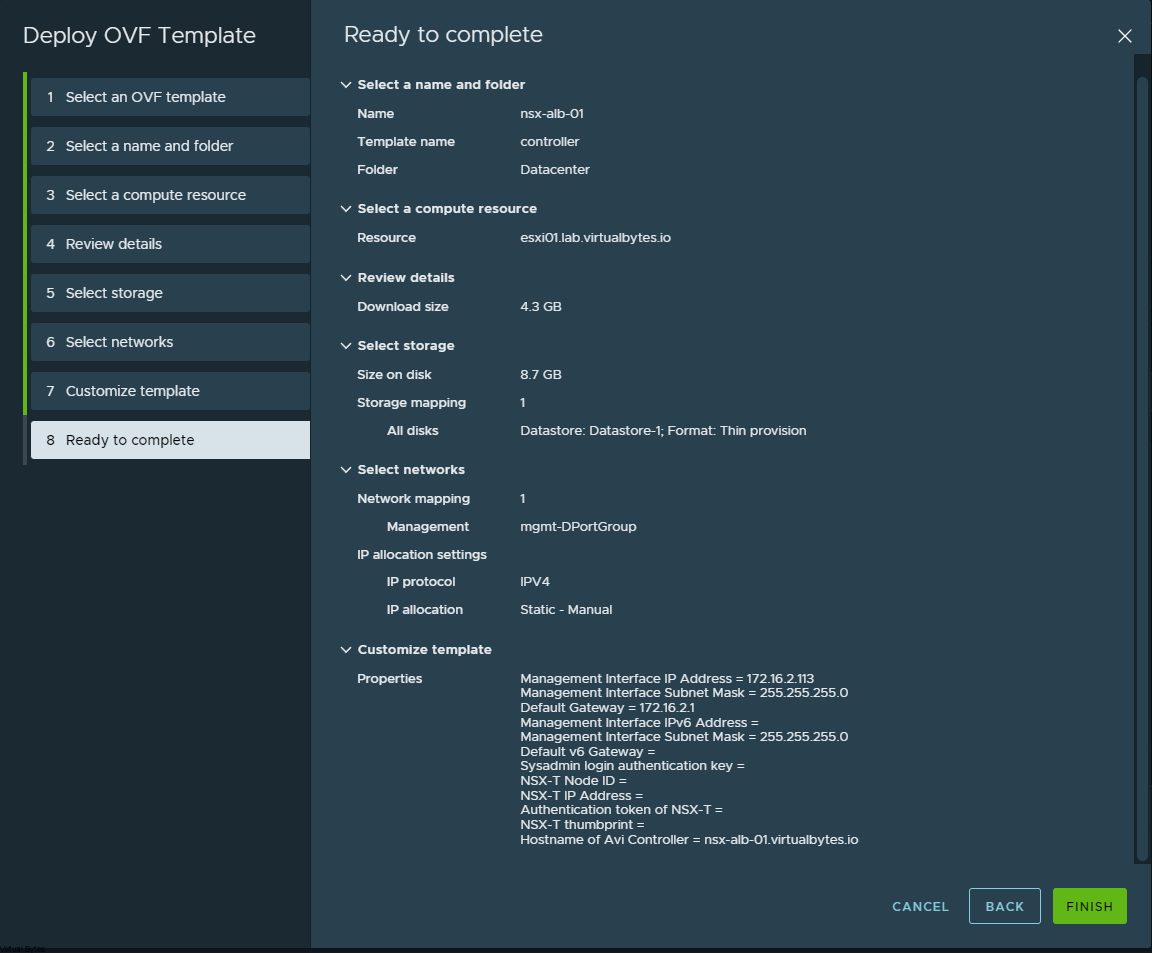Viewport: 1152px width, 953px height.
Task: Collapse the 'Customize template' section
Action: pos(347,650)
